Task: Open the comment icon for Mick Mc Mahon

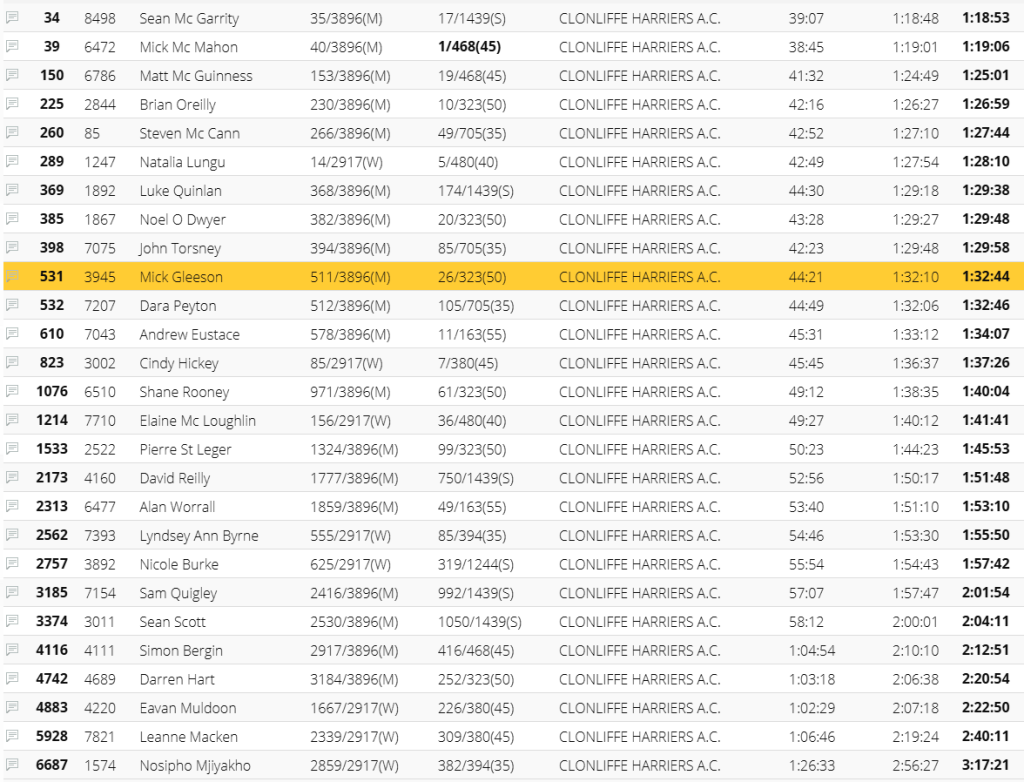Action: click(12, 47)
